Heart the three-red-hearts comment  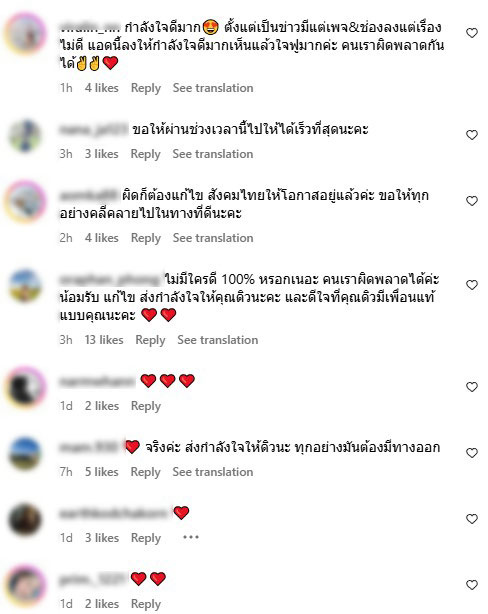click(x=472, y=387)
